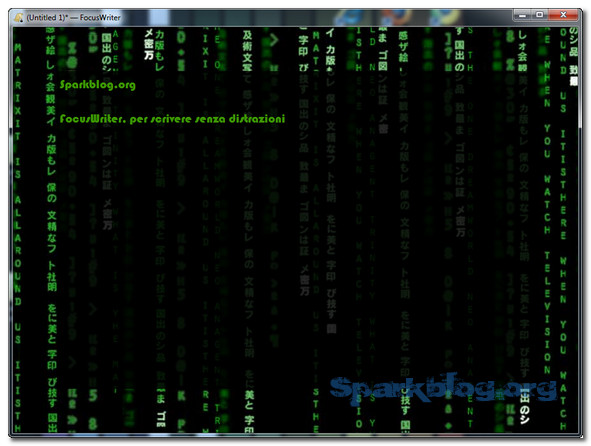Click the blurred Chrome icon behind title bar

(x=445, y=18)
